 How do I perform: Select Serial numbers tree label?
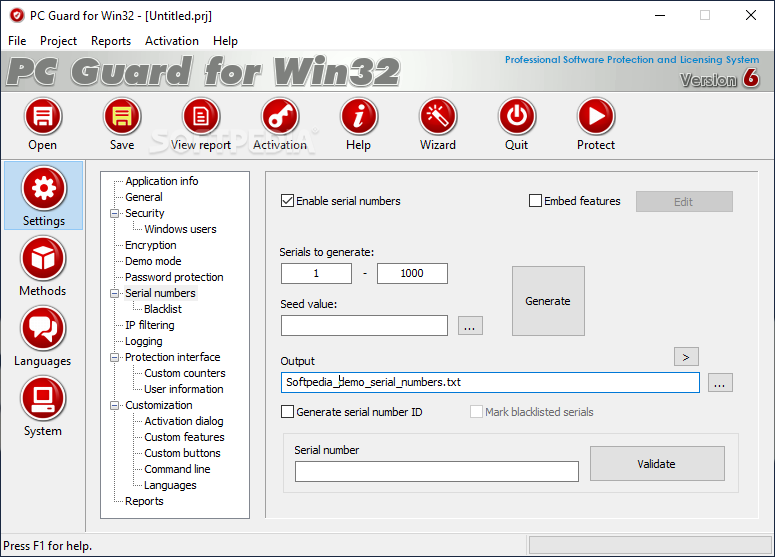[161, 293]
